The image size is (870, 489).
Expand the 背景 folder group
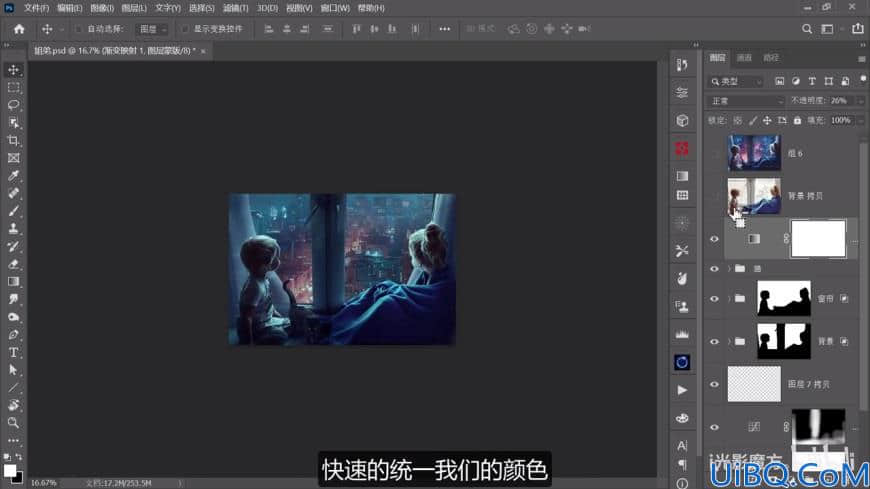(729, 341)
